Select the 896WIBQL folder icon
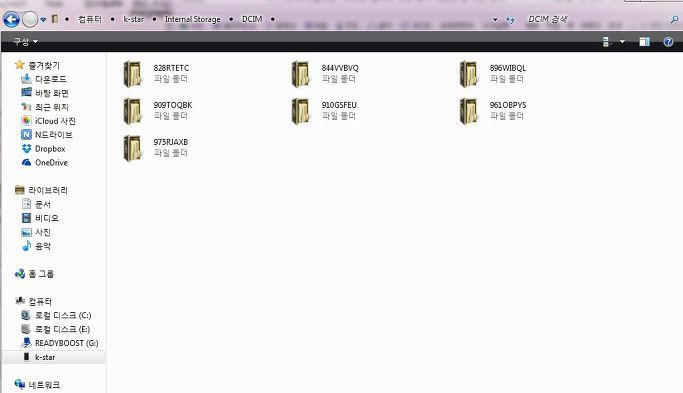The width and height of the screenshot is (683, 393). point(469,74)
